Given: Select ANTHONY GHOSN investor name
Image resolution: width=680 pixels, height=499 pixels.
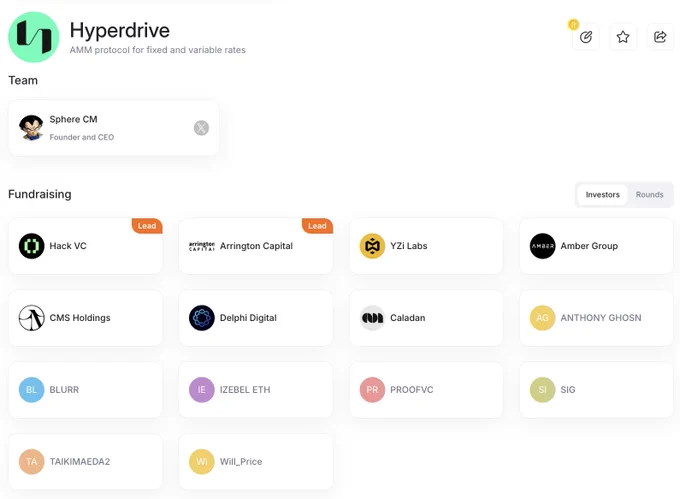Looking at the screenshot, I should [x=601, y=318].
